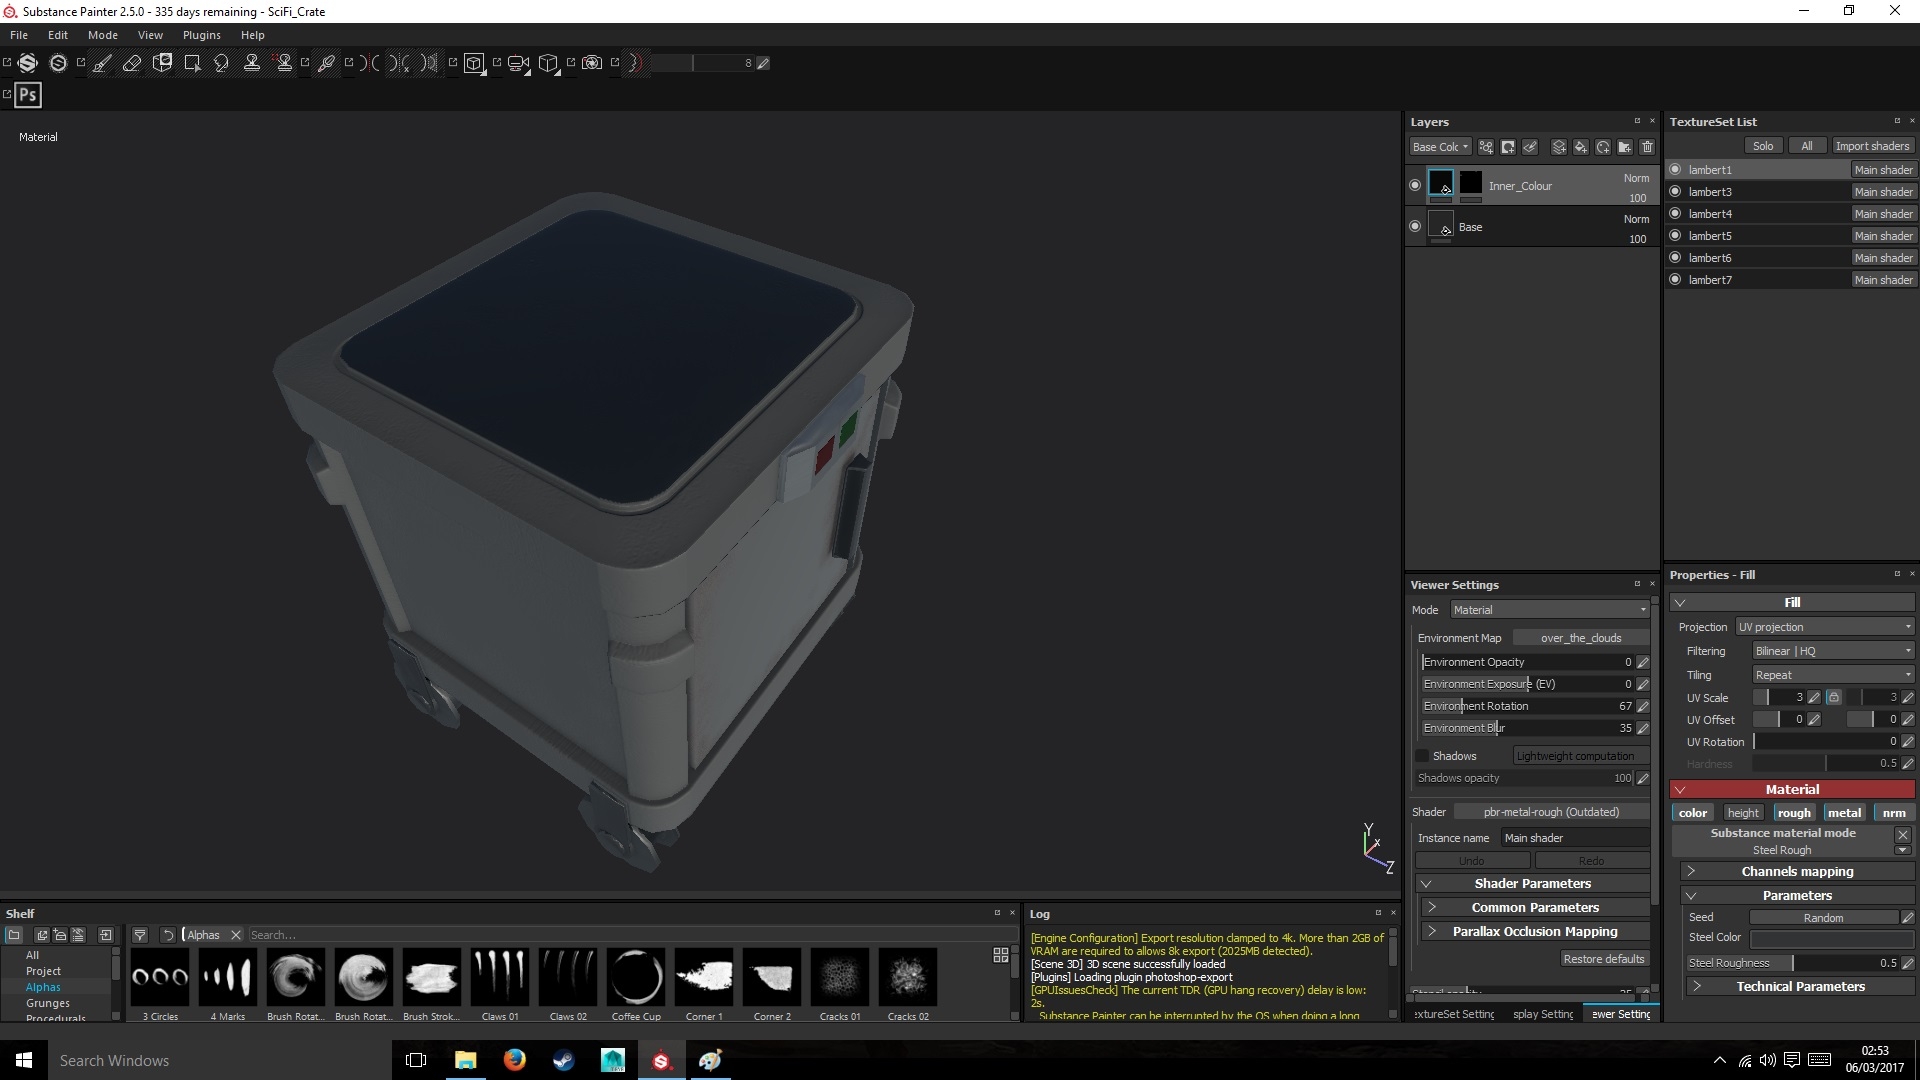Select the Grunges shelf category
This screenshot has width=1920, height=1080.
(48, 1003)
